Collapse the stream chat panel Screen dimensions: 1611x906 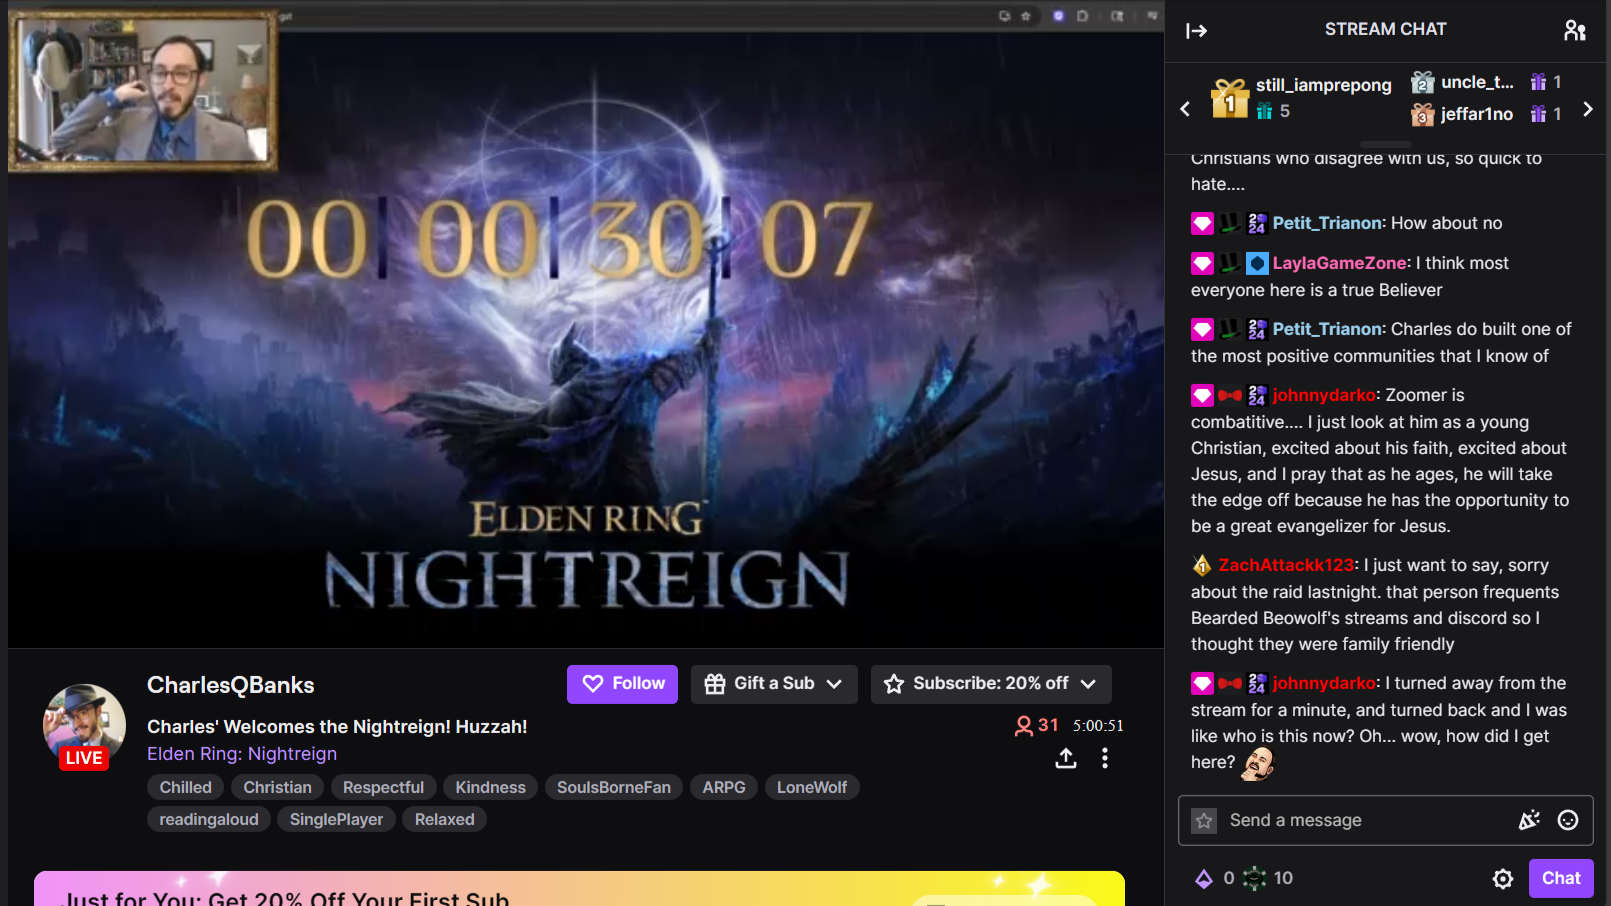(1196, 31)
